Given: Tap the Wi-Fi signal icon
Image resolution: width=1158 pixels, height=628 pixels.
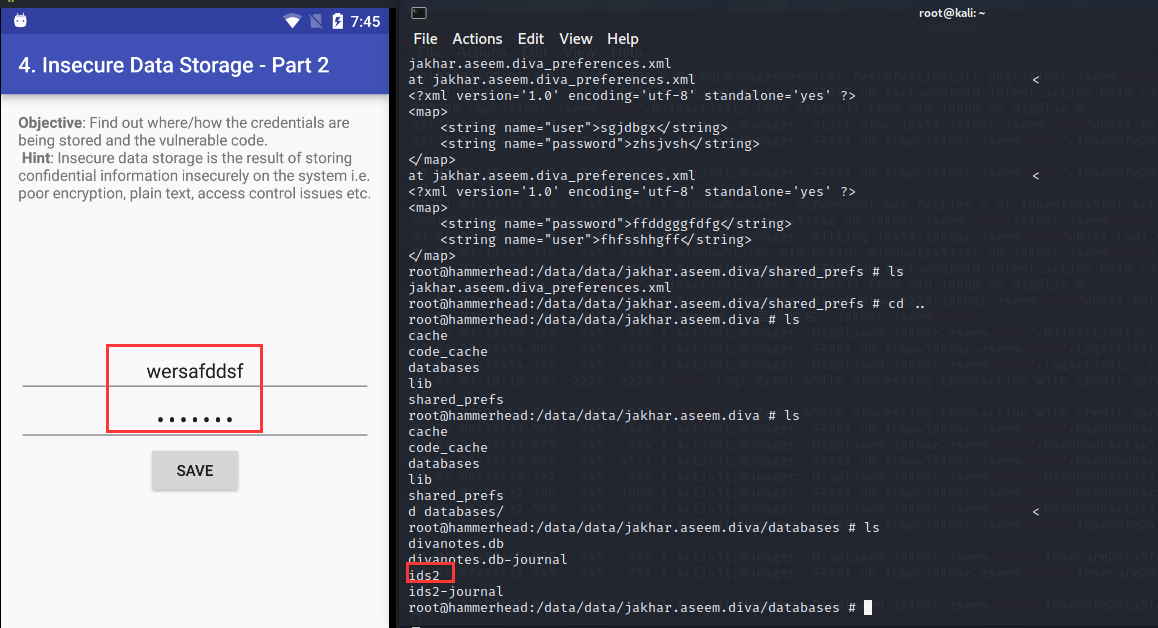Looking at the screenshot, I should click(292, 21).
